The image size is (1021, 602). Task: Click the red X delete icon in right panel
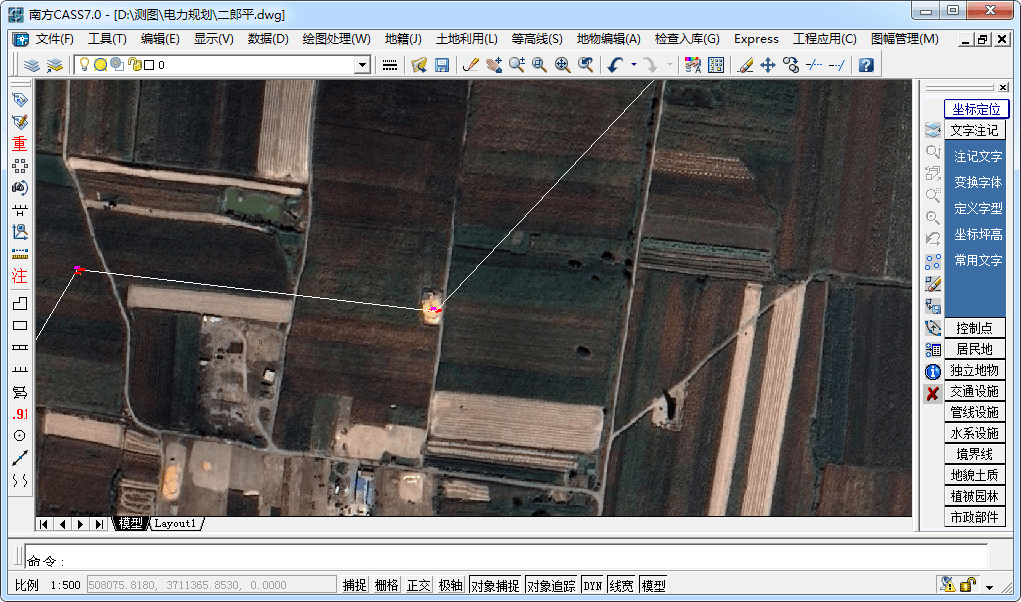(932, 393)
